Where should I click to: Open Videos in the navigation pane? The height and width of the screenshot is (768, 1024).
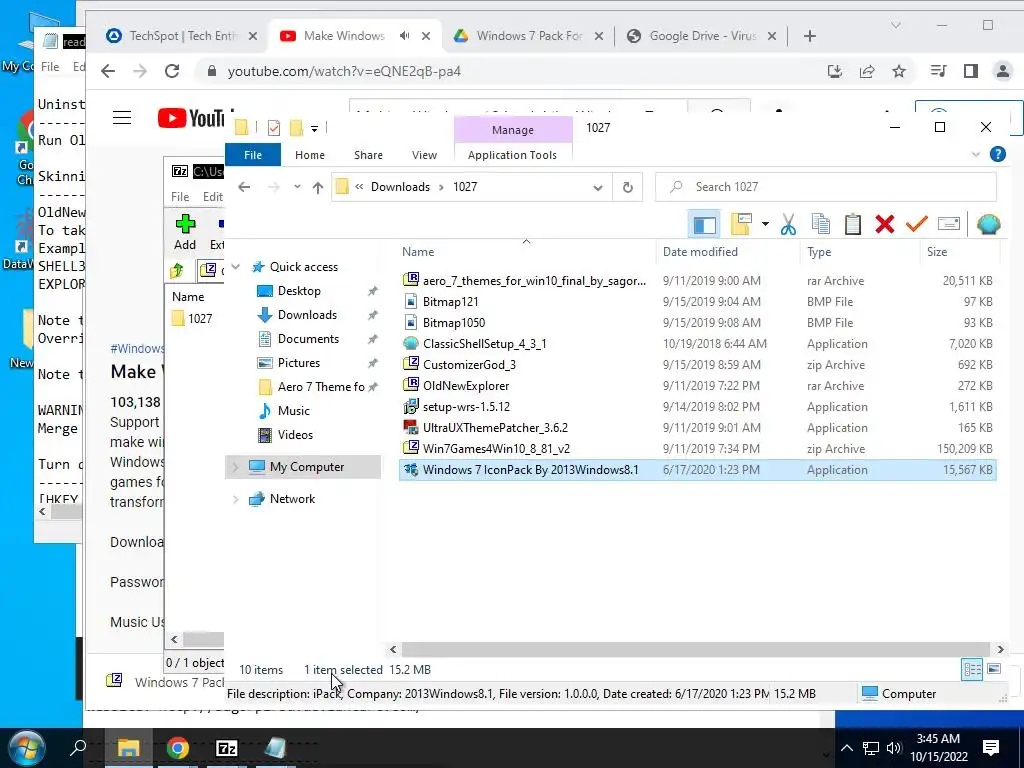[295, 435]
